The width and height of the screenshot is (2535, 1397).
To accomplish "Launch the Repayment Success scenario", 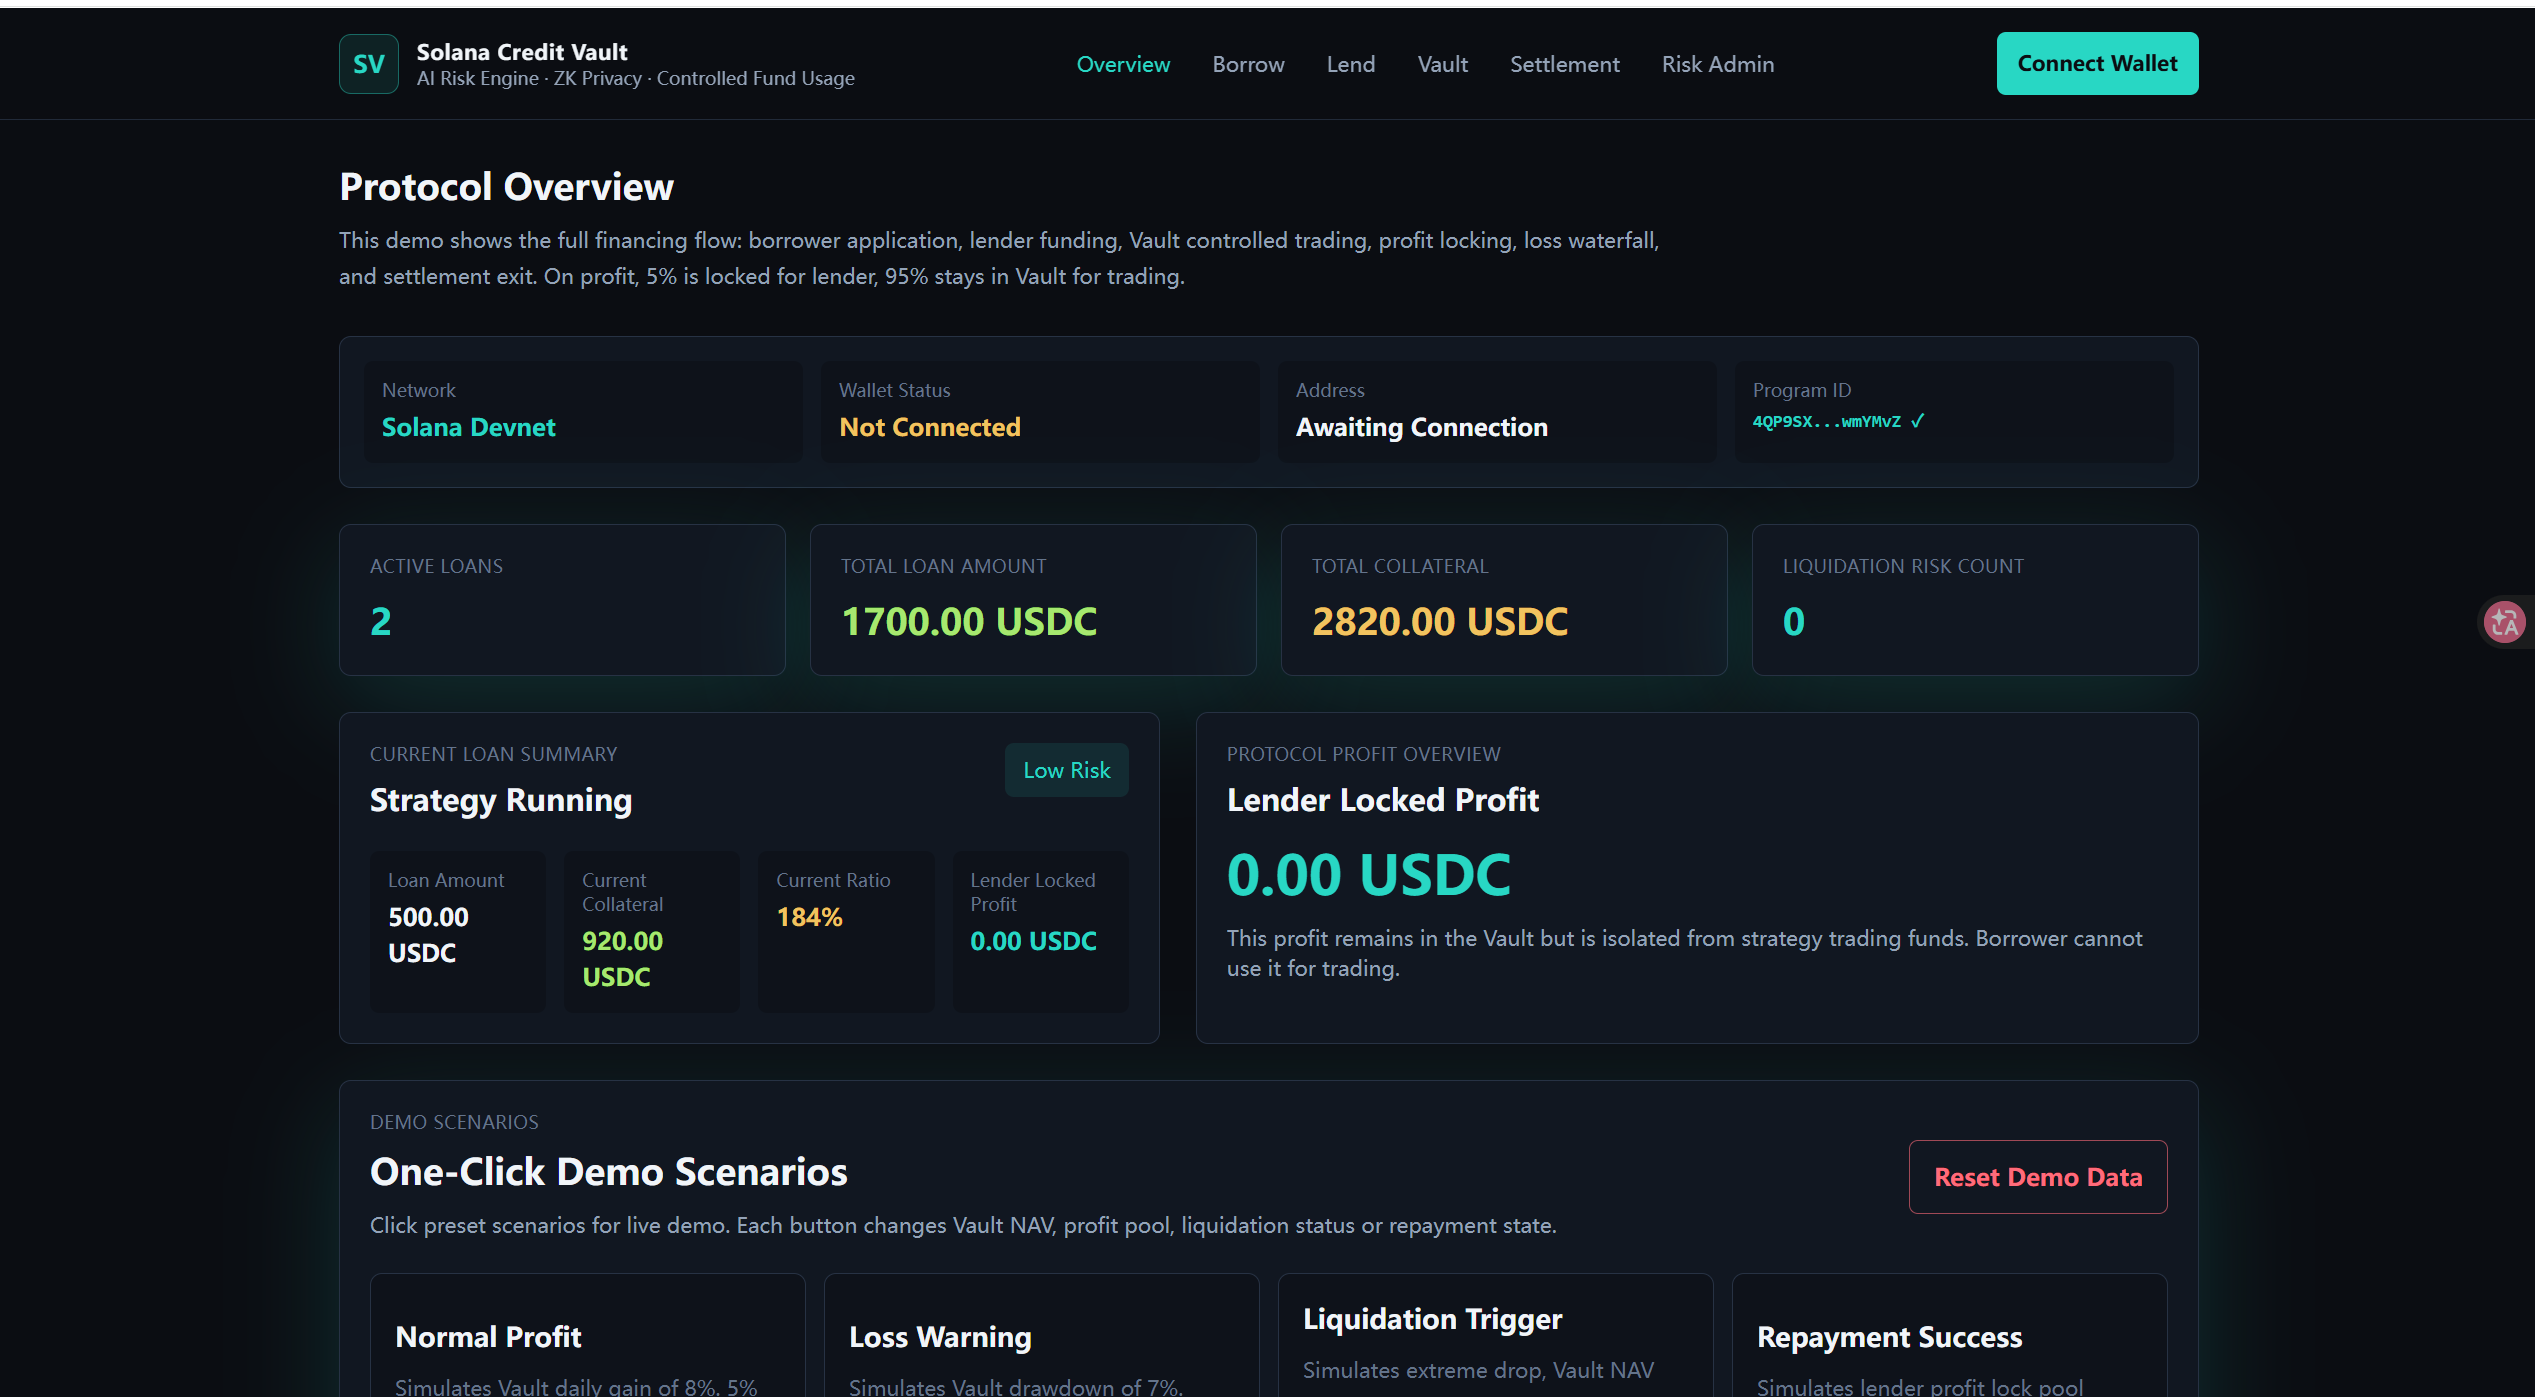I will click(1949, 1336).
